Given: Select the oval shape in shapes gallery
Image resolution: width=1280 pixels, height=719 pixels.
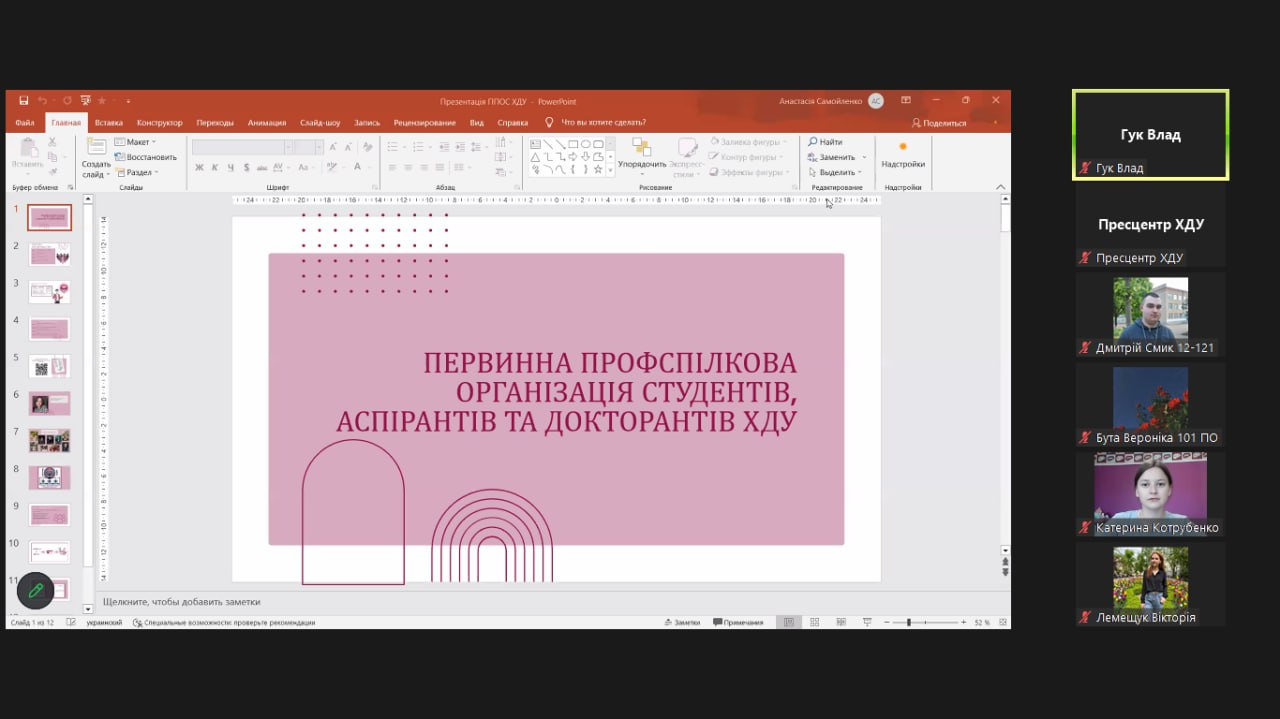Looking at the screenshot, I should tap(586, 144).
